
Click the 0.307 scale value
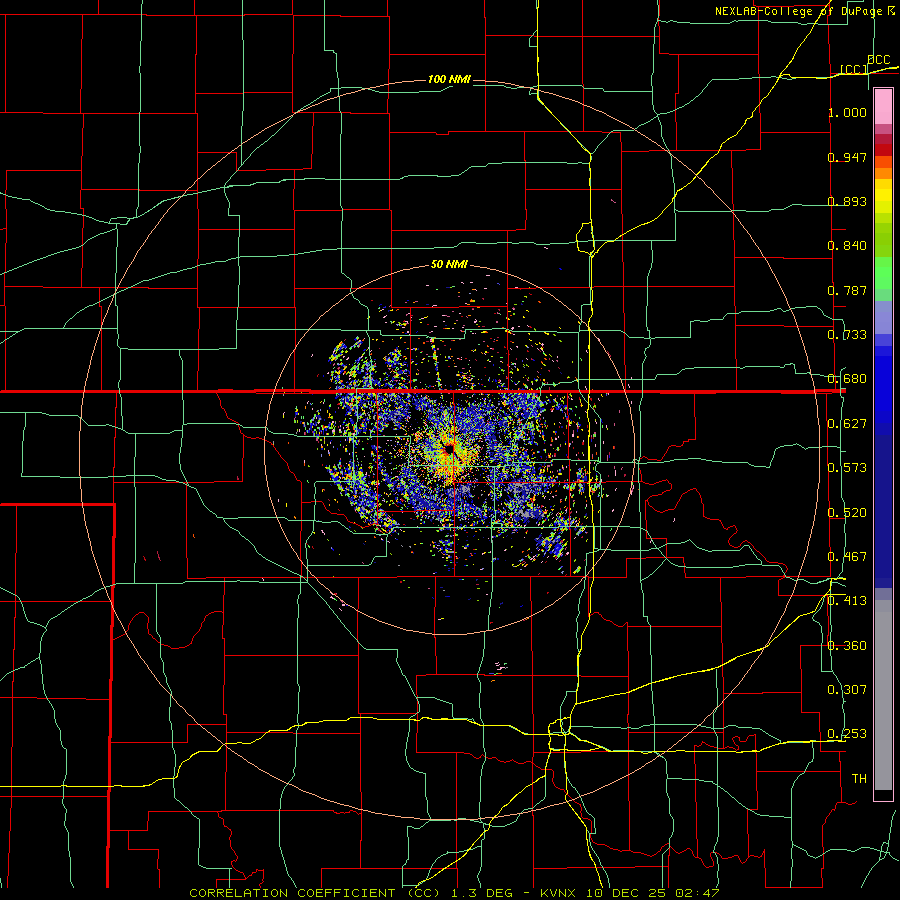pyautogui.click(x=847, y=690)
